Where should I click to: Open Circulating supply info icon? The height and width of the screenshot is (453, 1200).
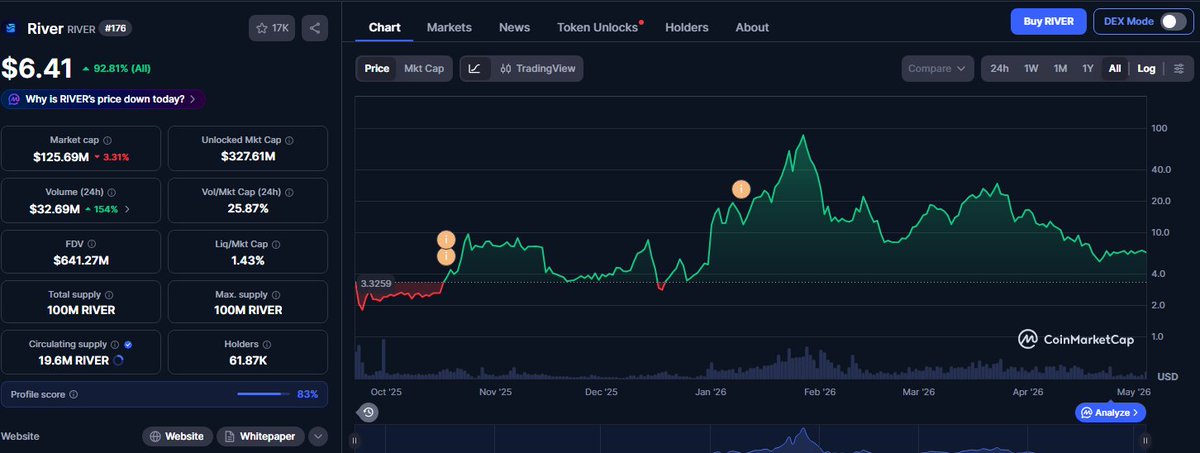[115, 344]
